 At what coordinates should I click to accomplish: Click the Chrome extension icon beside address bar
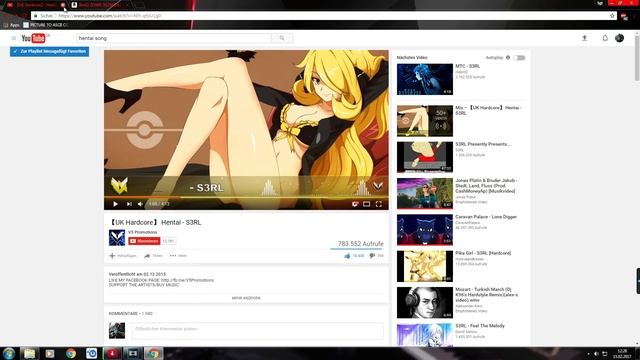[624, 16]
